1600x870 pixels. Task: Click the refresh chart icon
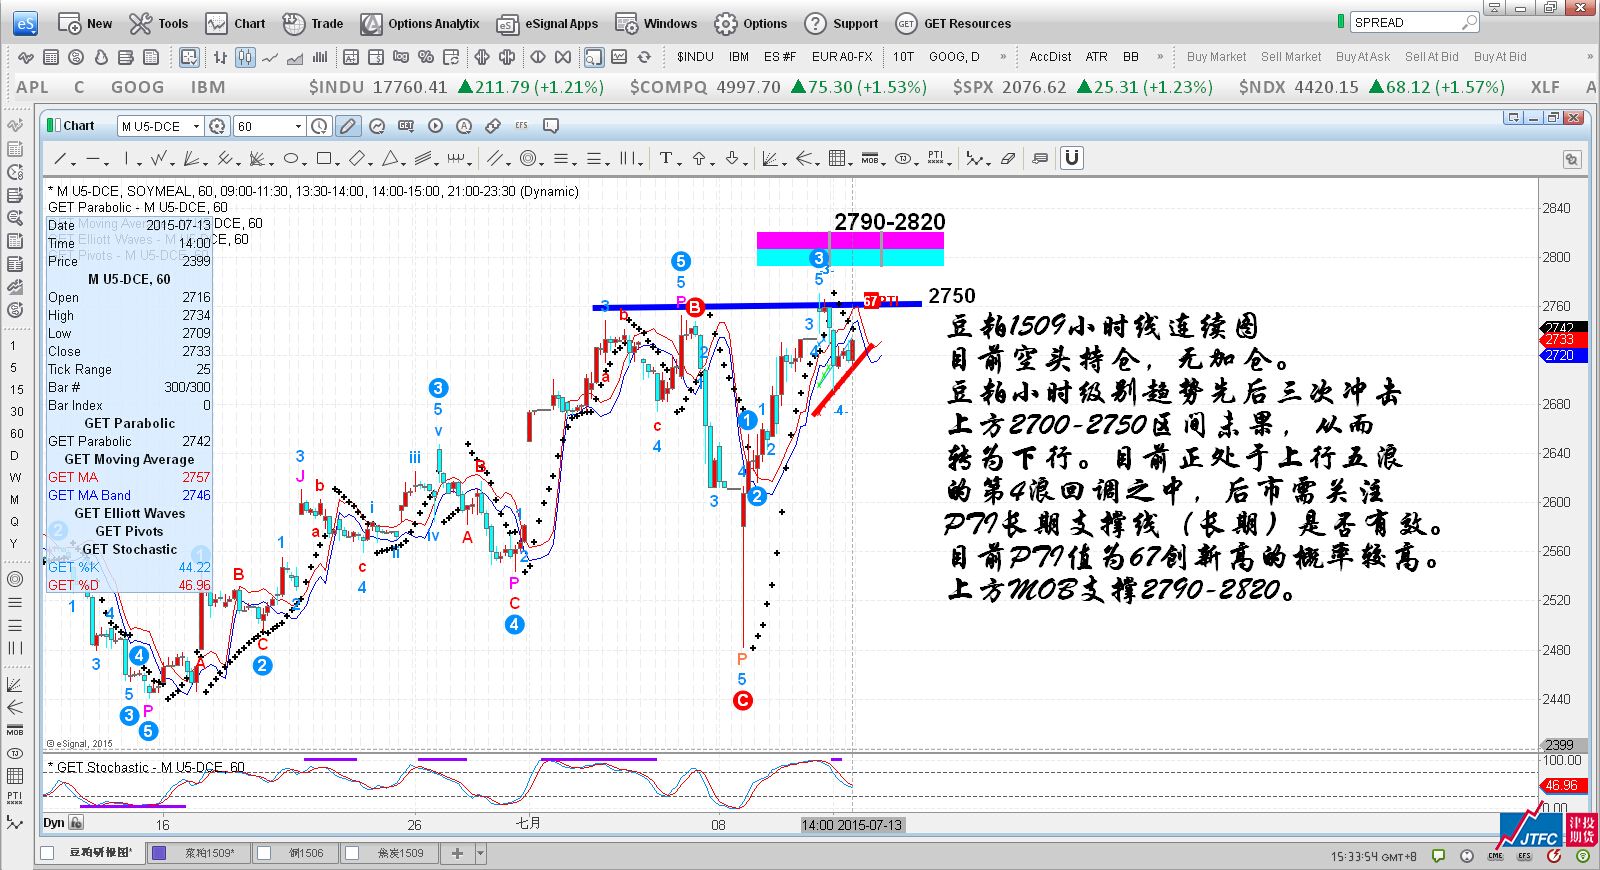pyautogui.click(x=644, y=57)
